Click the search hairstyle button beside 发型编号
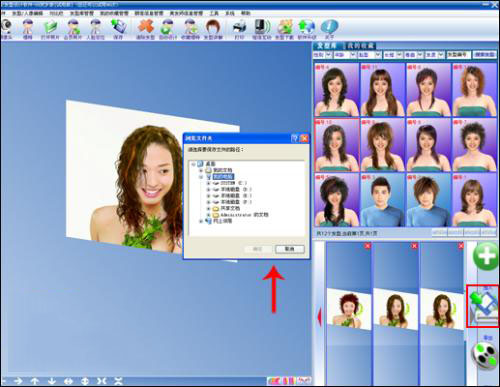This screenshot has width=500, height=387. pyautogui.click(x=484, y=55)
